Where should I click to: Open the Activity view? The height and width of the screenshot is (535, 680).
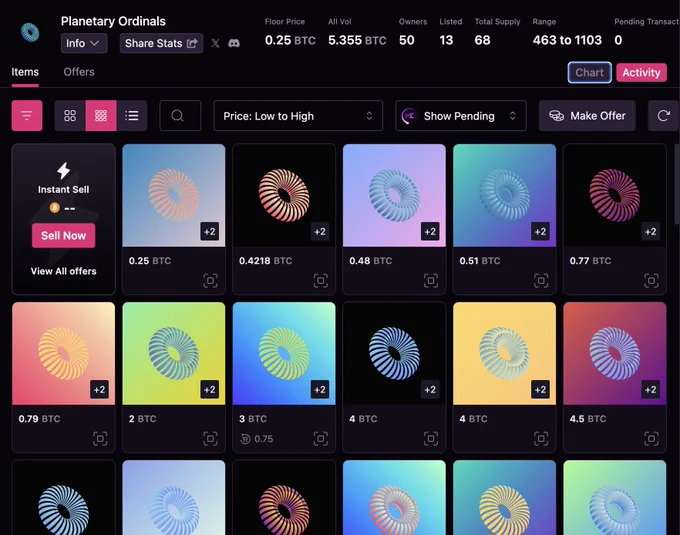pyautogui.click(x=641, y=72)
